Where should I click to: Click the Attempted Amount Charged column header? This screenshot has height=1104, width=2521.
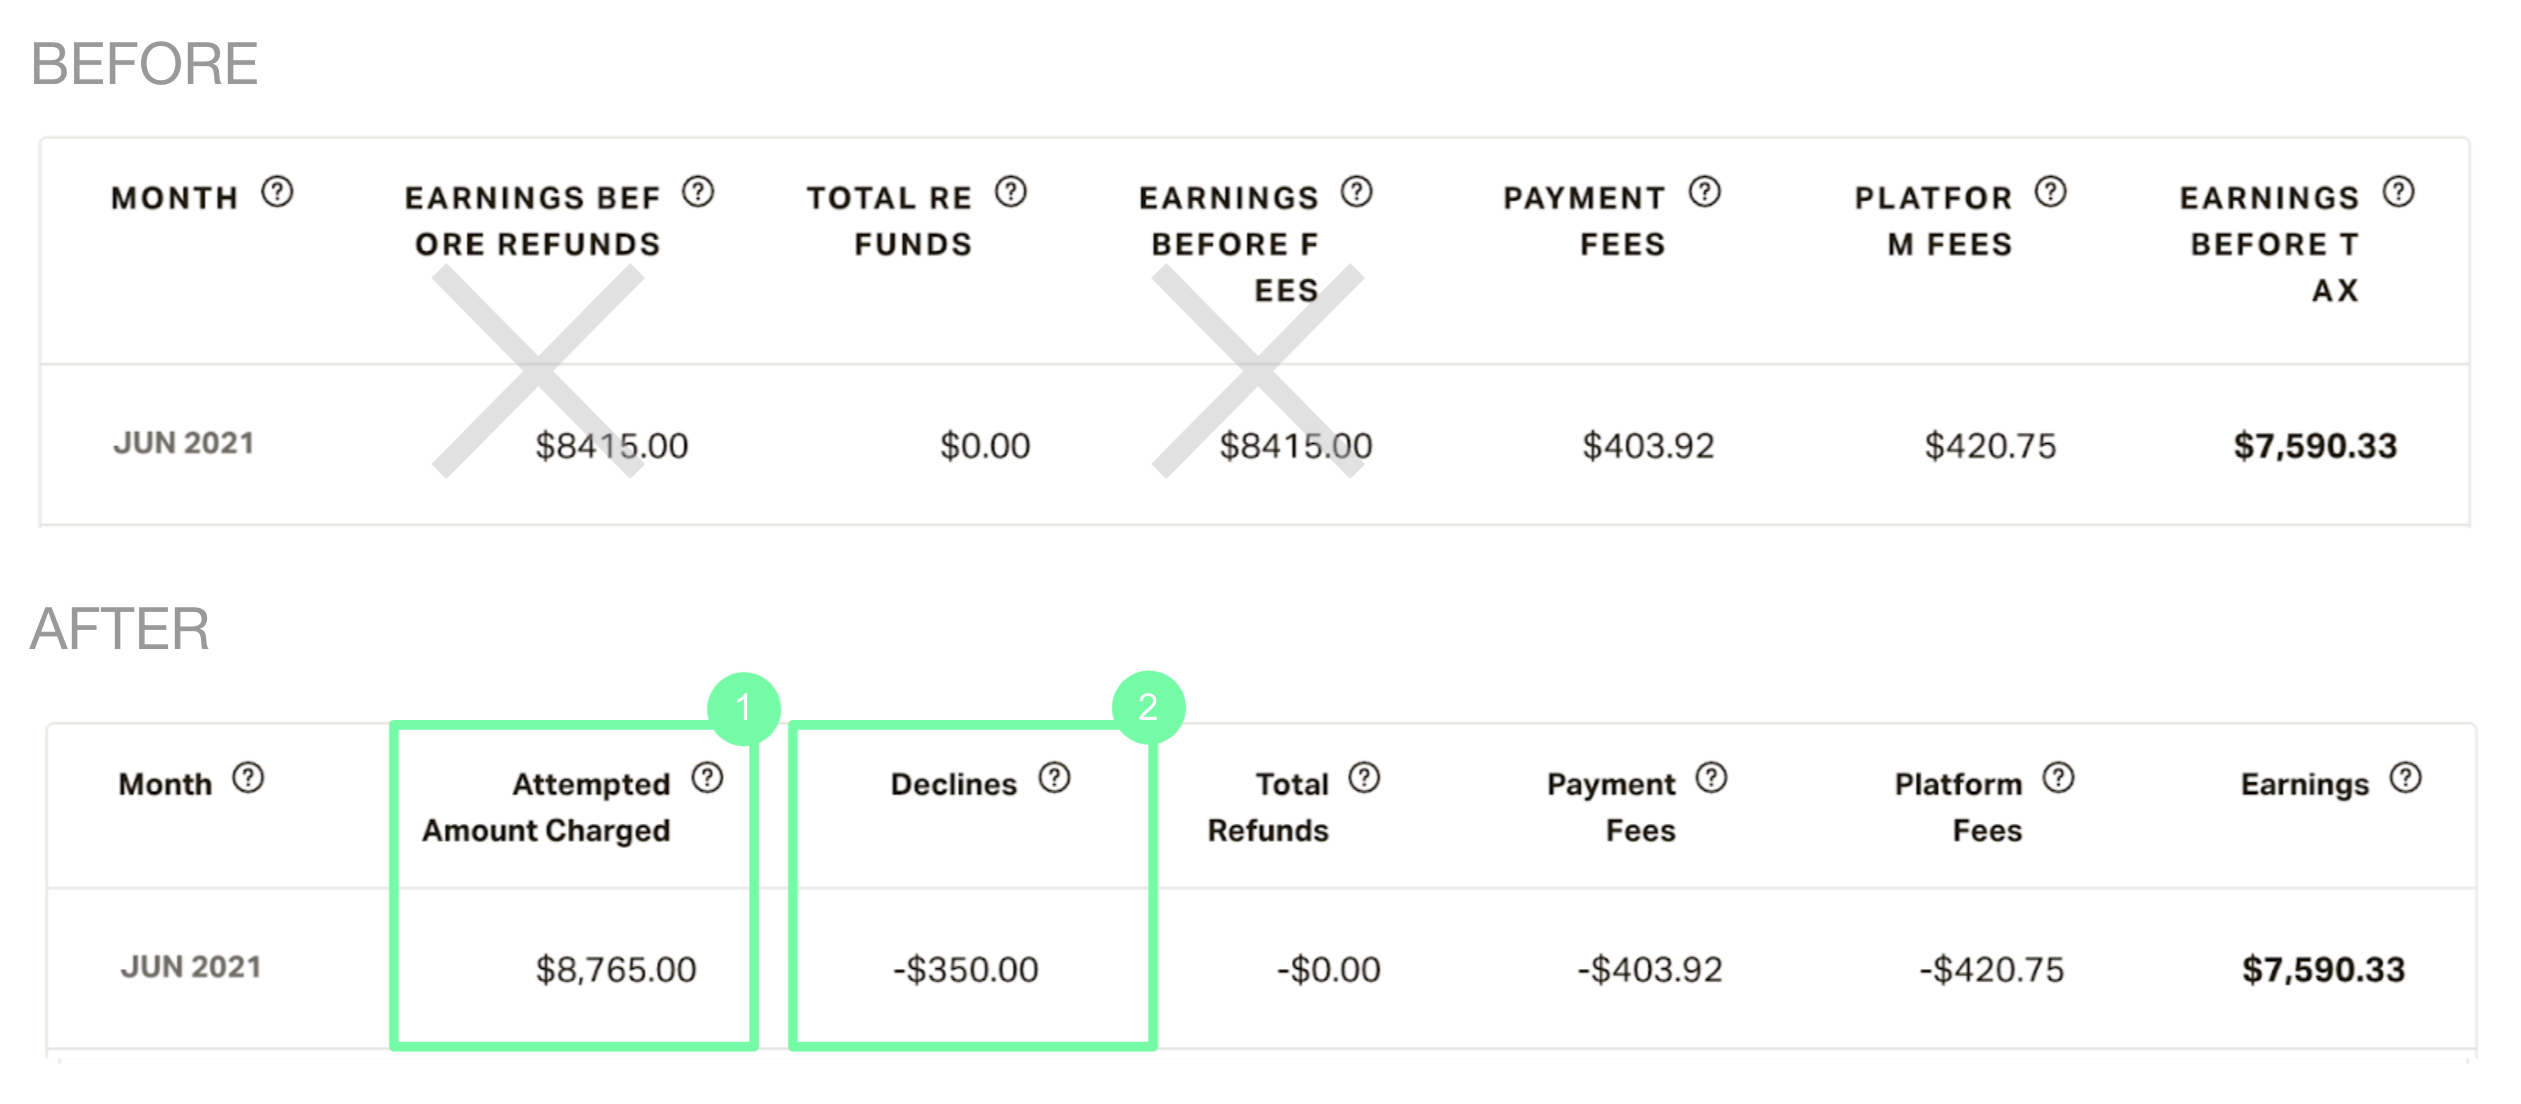(546, 807)
